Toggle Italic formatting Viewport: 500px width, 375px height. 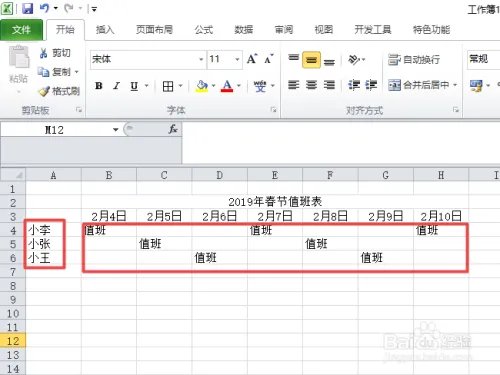(x=116, y=86)
